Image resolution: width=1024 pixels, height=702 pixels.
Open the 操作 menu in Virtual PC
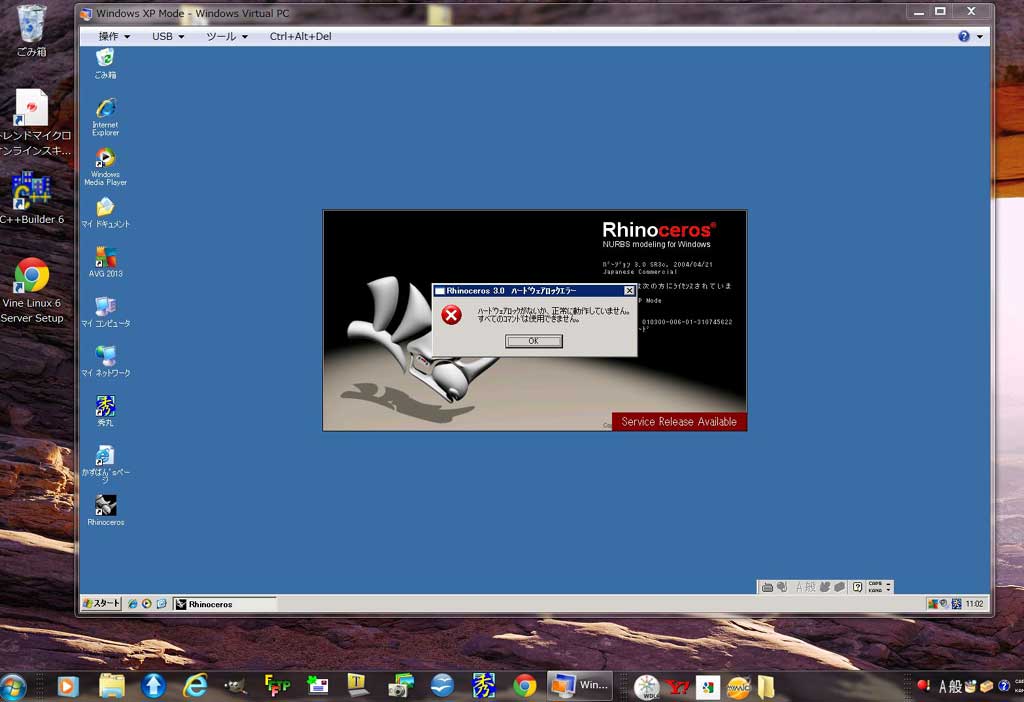click(x=114, y=37)
